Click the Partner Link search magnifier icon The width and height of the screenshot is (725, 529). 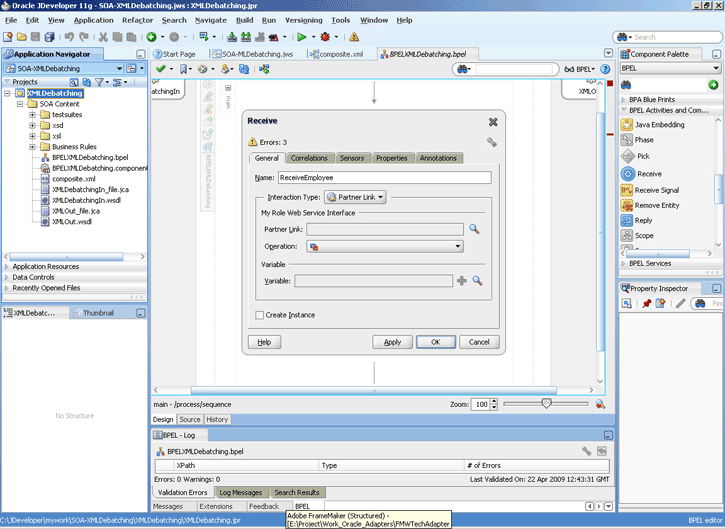click(x=474, y=229)
